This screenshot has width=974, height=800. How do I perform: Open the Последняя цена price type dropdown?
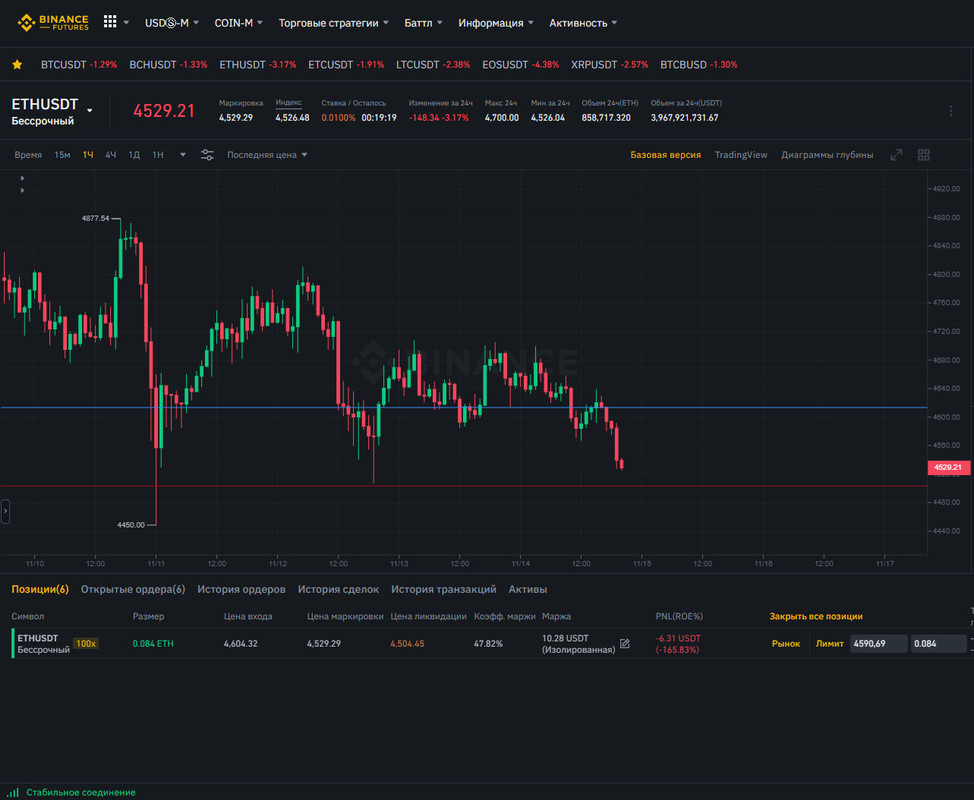click(267, 155)
